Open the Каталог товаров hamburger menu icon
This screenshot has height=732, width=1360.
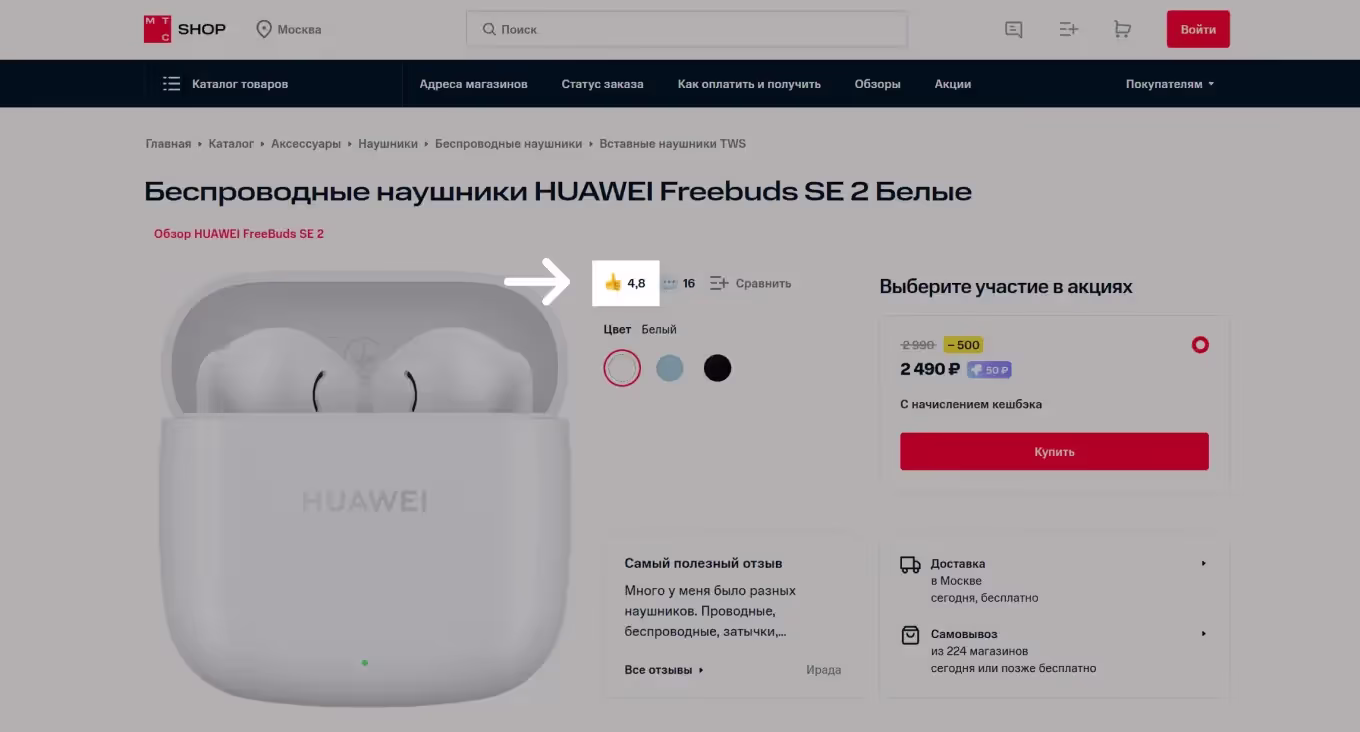172,84
